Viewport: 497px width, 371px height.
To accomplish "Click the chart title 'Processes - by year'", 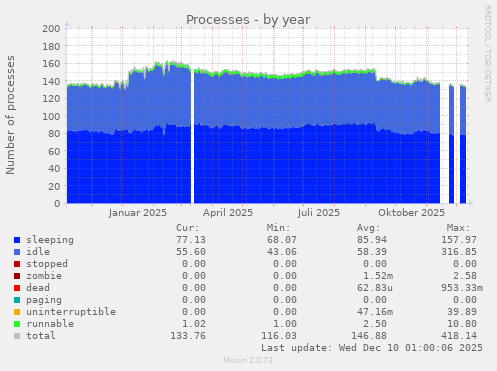I will click(x=248, y=20).
